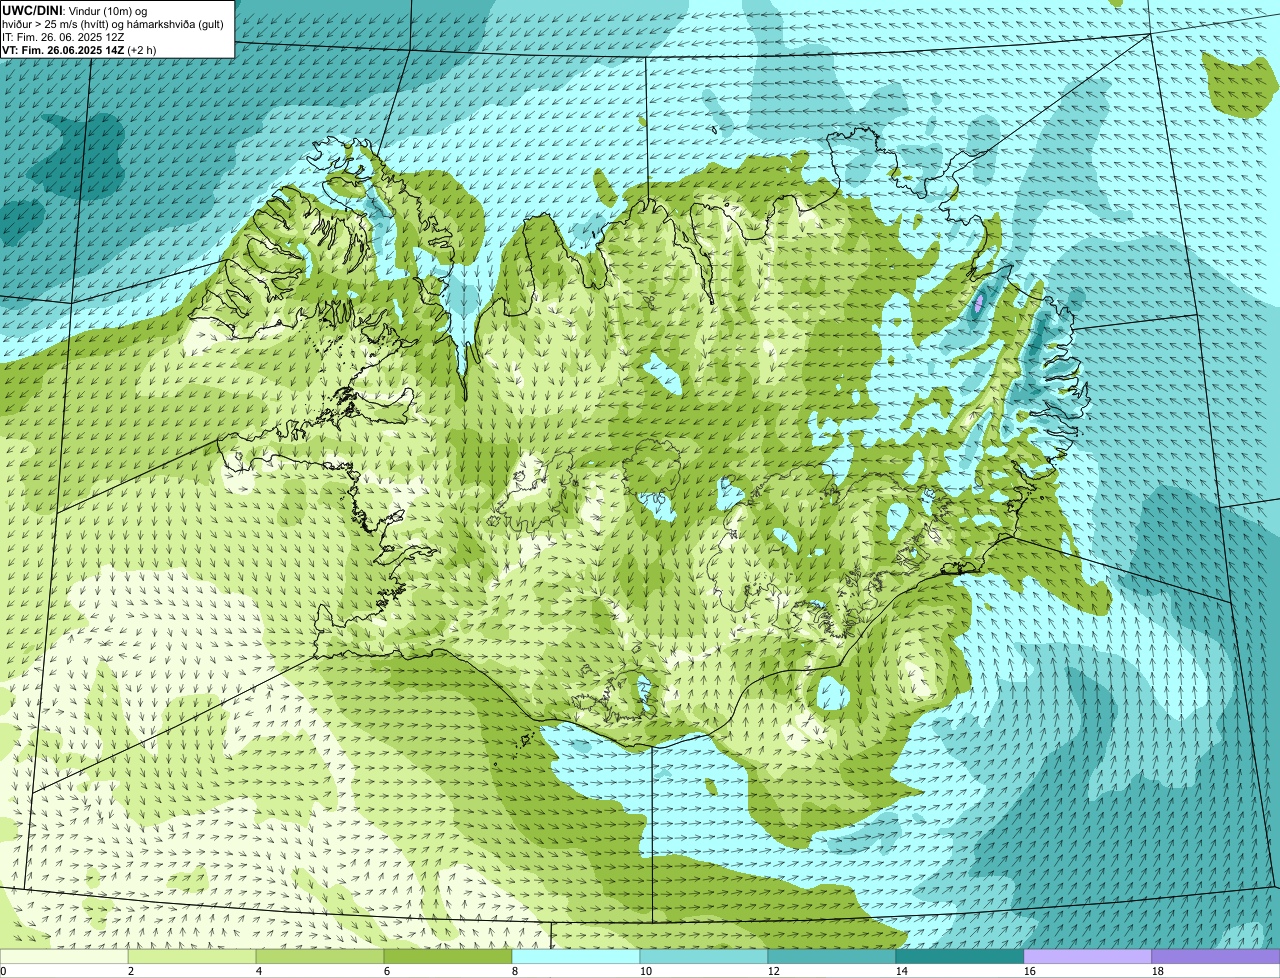Viewport: 1280px width, 978px height.
Task: Click the 4–6 m/s green legend swatch
Action: [x=320, y=956]
